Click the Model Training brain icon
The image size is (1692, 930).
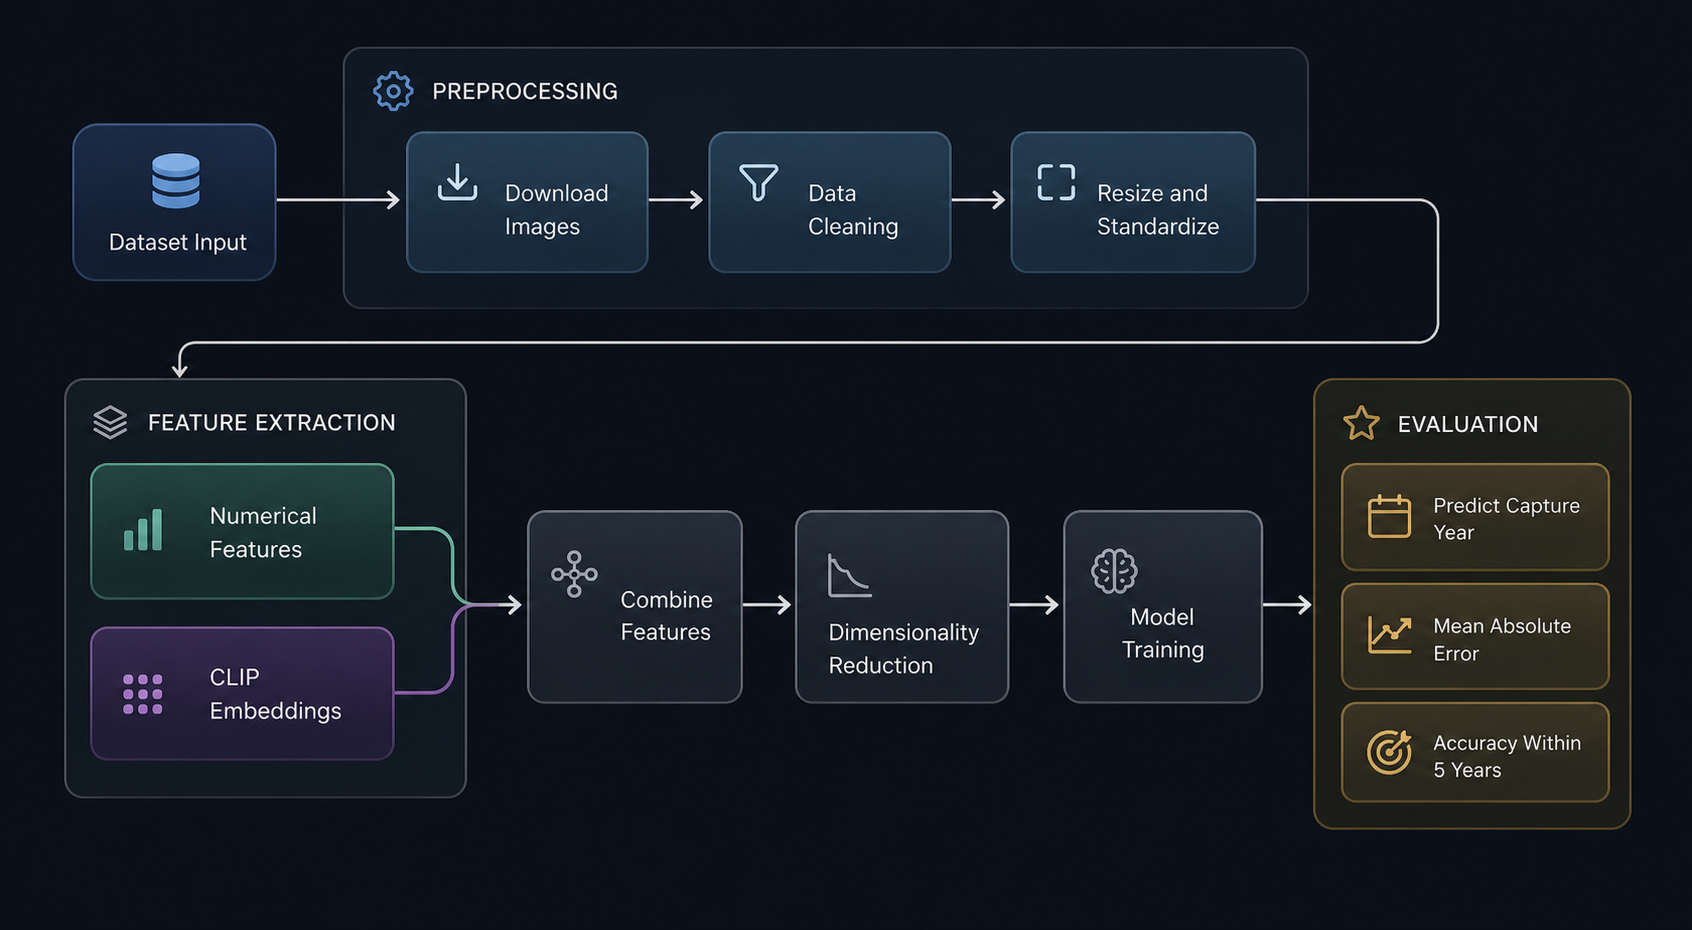(x=1114, y=571)
